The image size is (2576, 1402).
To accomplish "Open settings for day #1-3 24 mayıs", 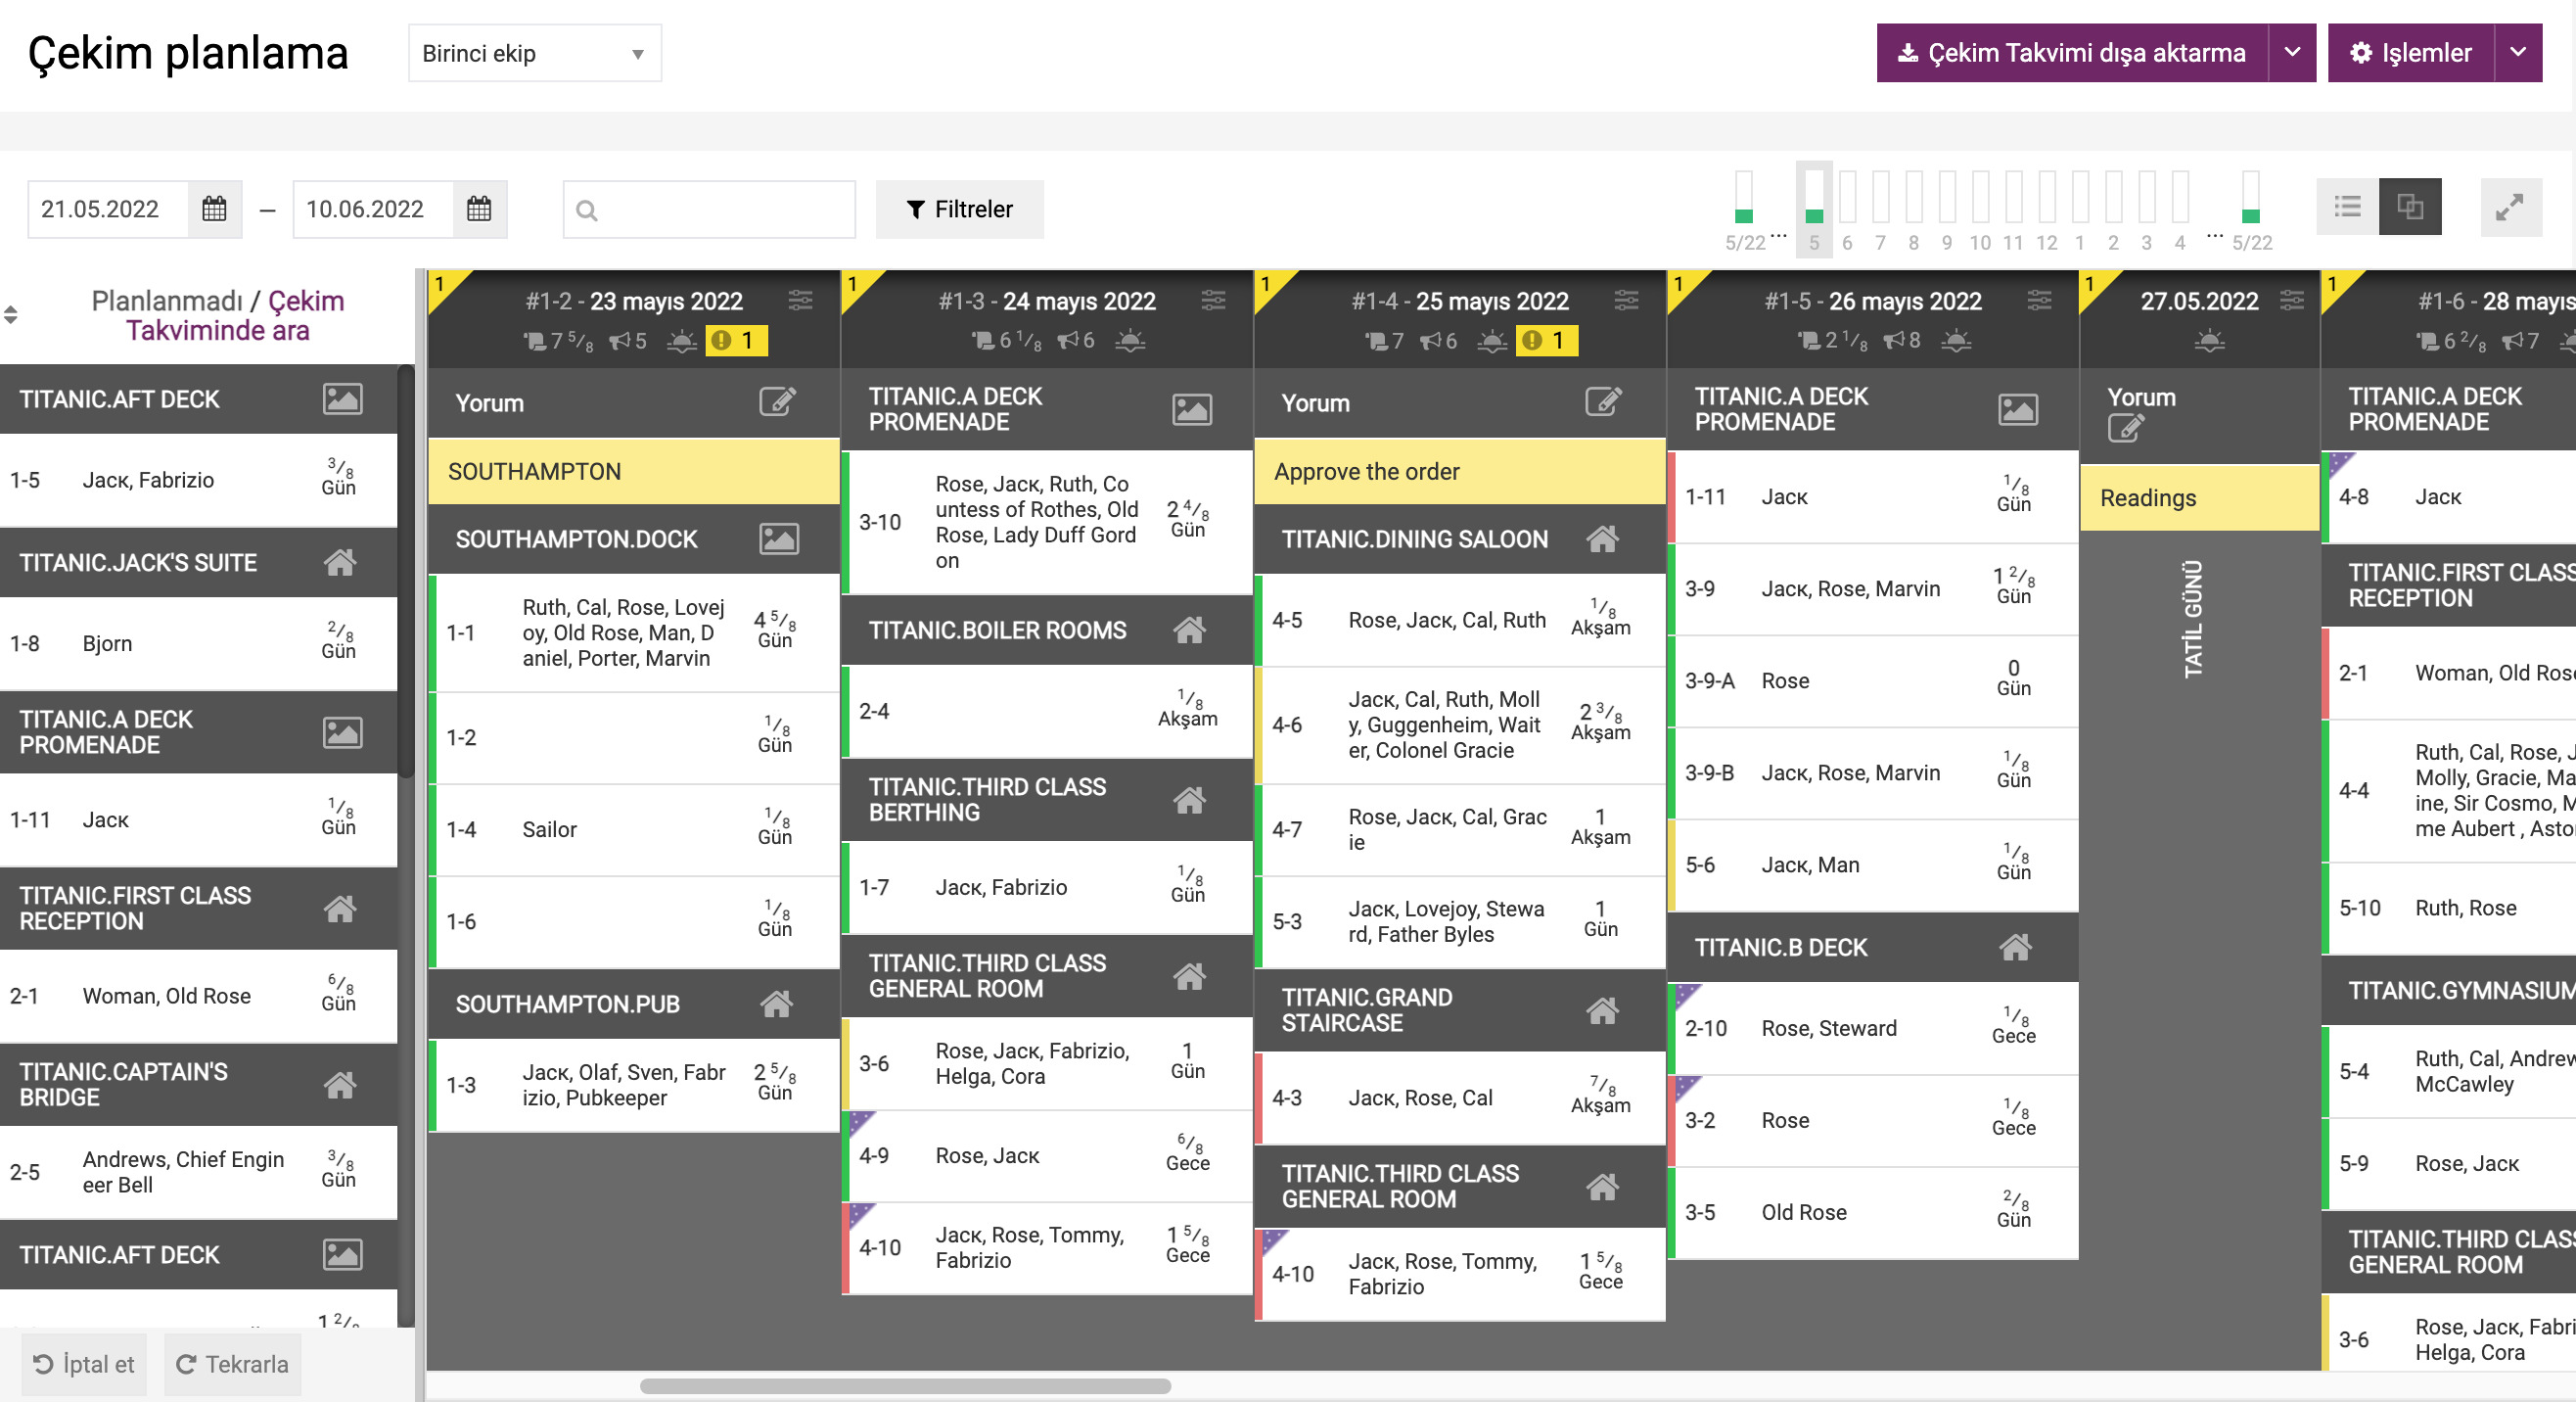I will coord(1214,300).
